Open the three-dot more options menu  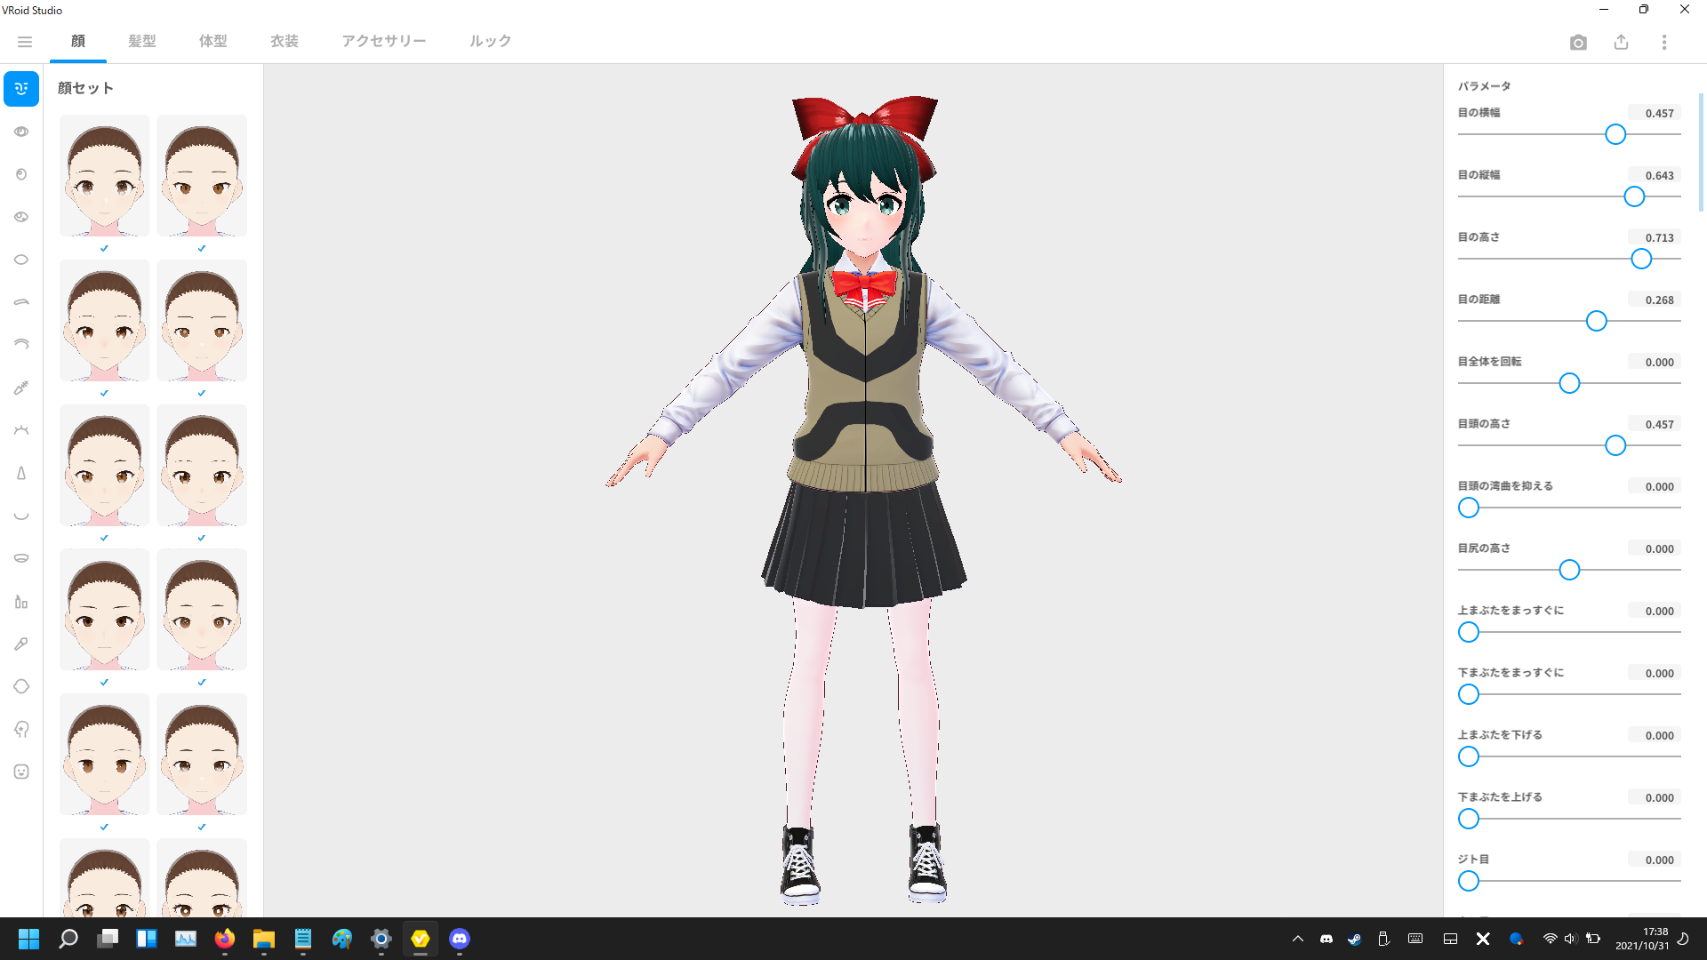[1664, 42]
